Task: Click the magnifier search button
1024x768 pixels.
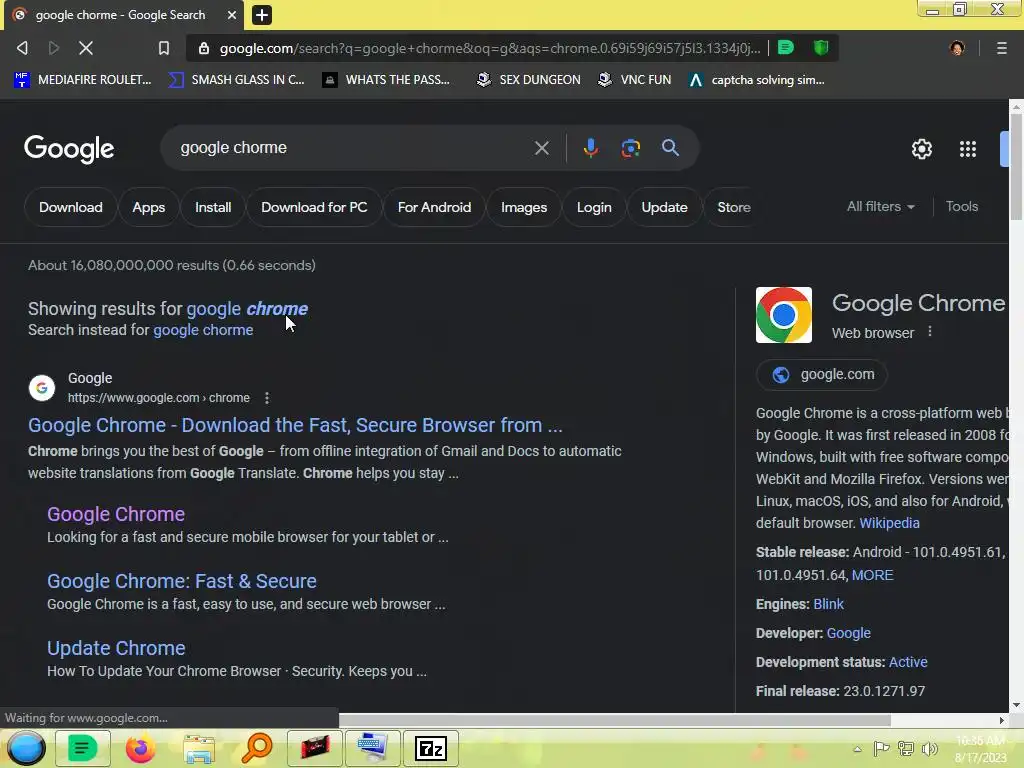Action: [x=670, y=148]
